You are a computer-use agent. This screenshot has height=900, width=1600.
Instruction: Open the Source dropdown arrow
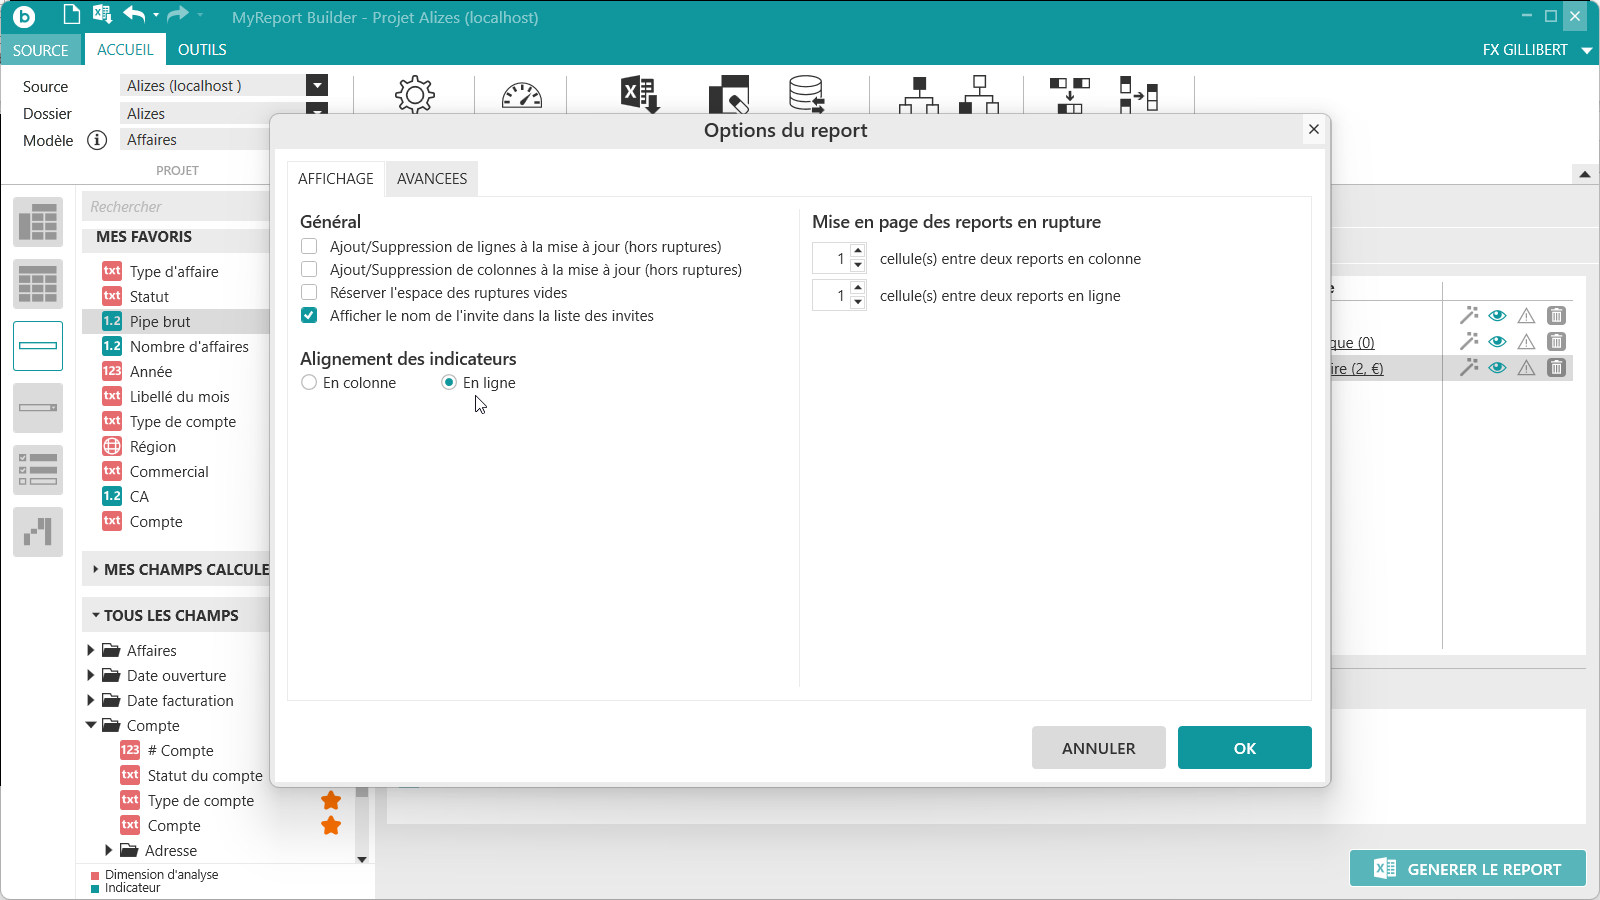coord(317,86)
